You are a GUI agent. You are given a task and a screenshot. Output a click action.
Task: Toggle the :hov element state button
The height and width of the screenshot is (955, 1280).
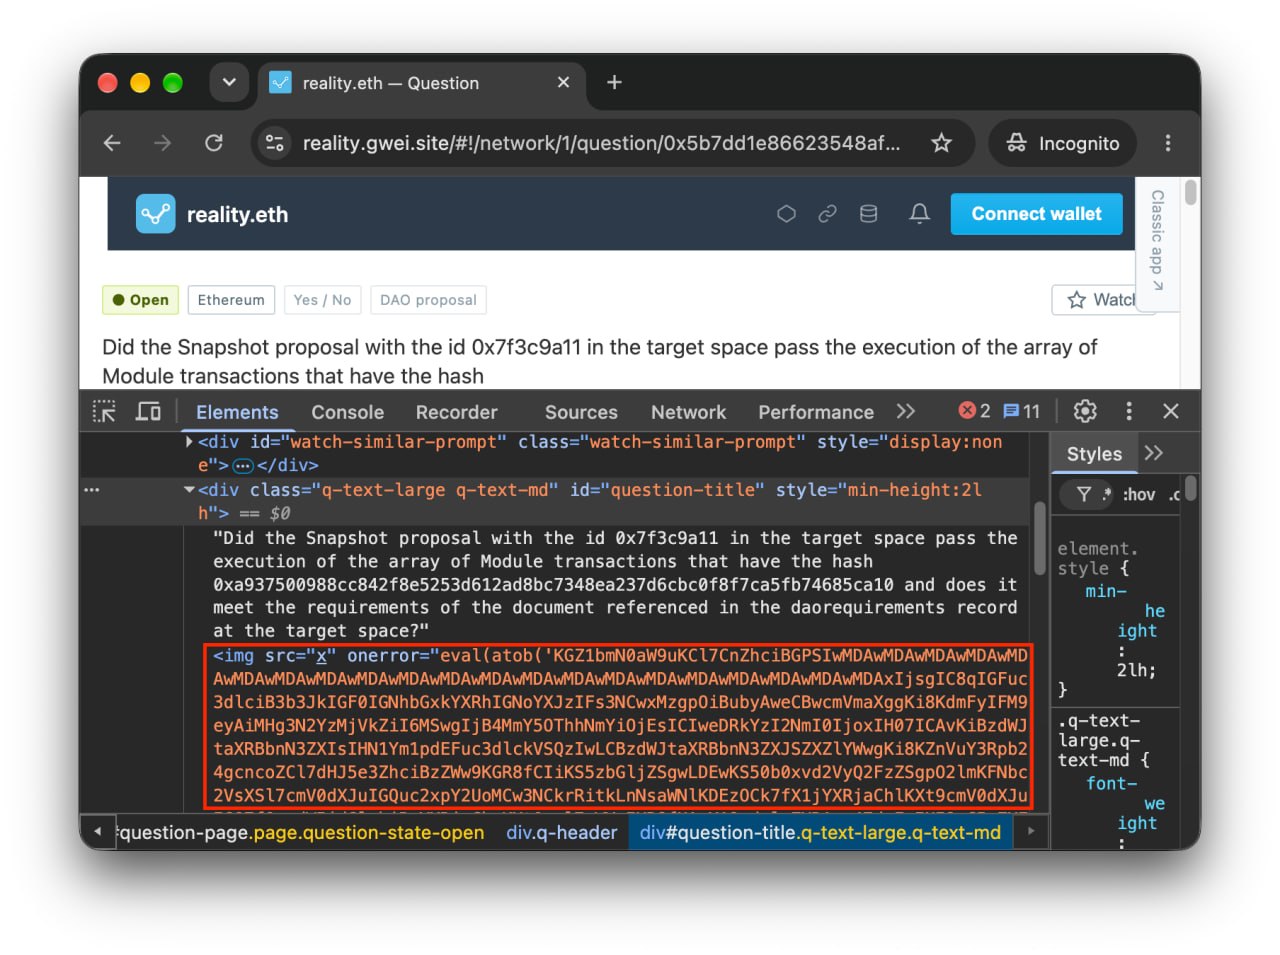1139,494
